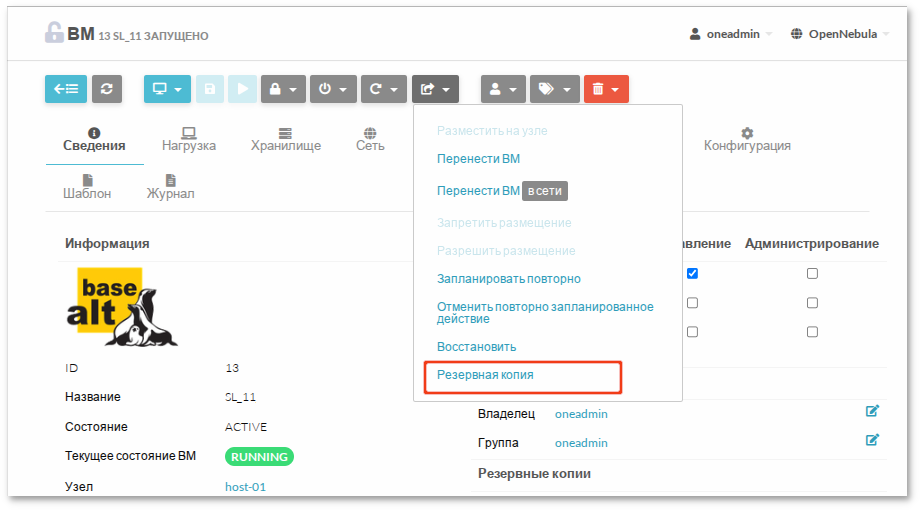Open the oneadmin user menu
The width and height of the screenshot is (920, 510).
[730, 34]
